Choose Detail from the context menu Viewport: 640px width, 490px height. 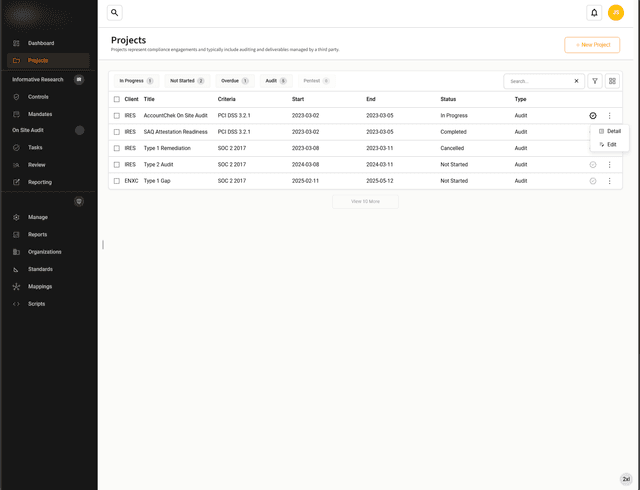click(612, 131)
